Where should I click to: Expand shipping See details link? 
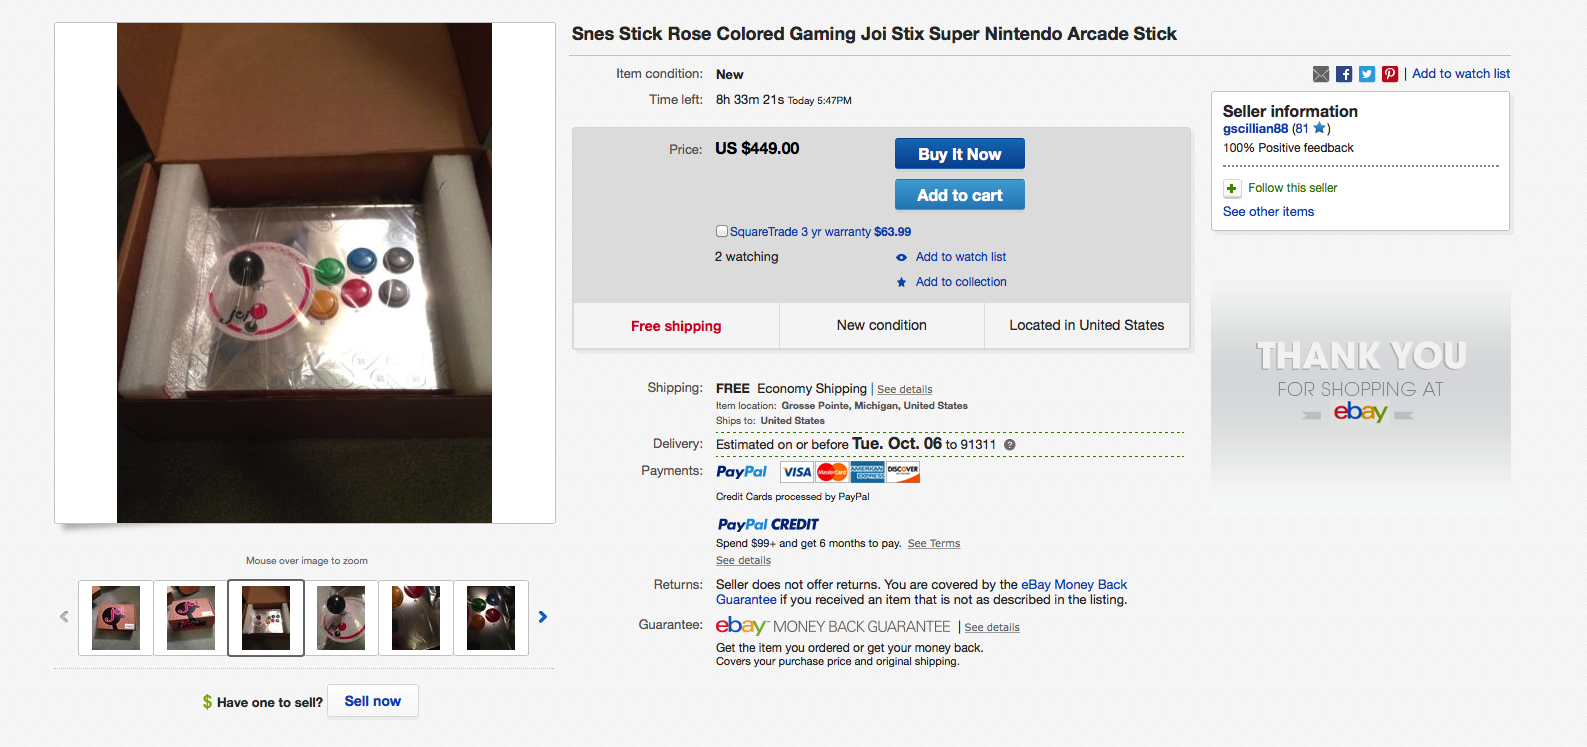905,390
